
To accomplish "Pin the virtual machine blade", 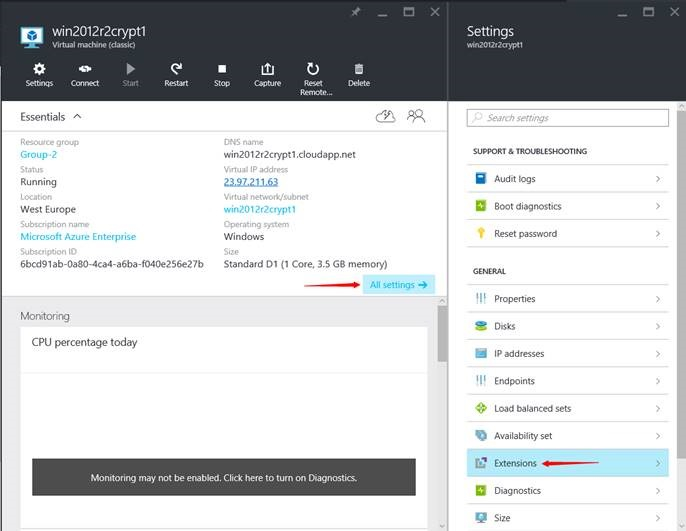I will point(356,12).
